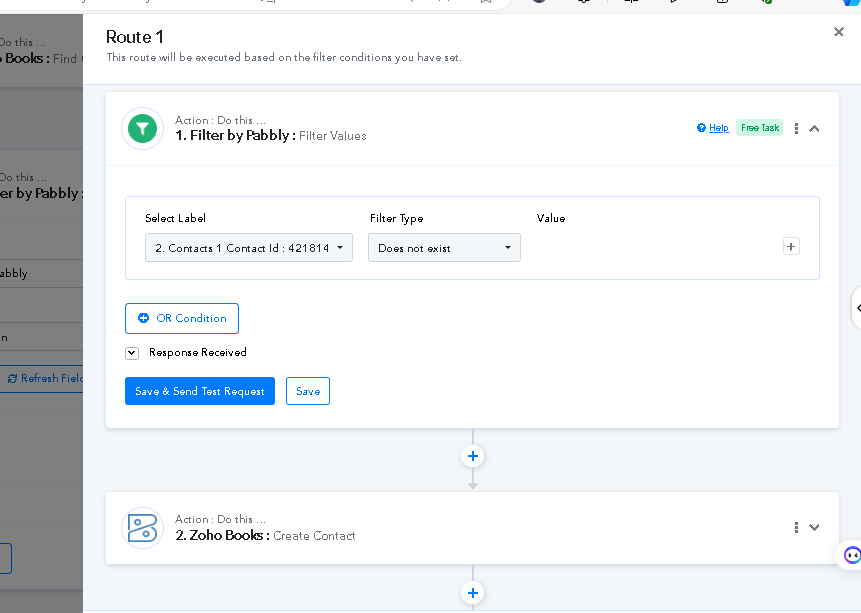
Task: Collapse the Filter by Pabbly step
Action: click(x=814, y=129)
